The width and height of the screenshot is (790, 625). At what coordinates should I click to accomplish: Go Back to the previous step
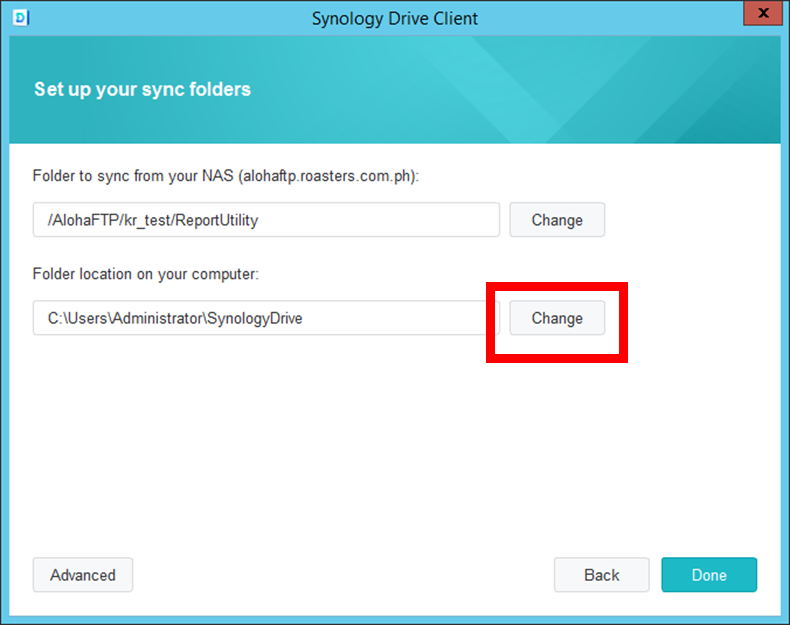(x=602, y=575)
